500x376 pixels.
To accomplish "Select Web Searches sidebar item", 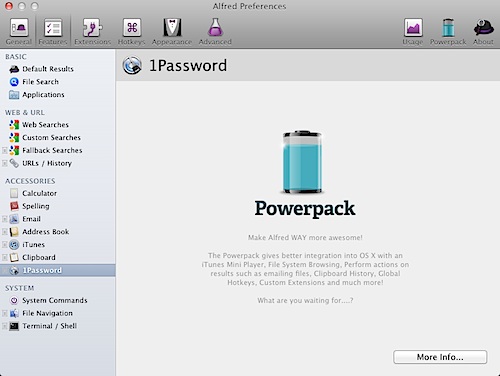I will click(58, 125).
